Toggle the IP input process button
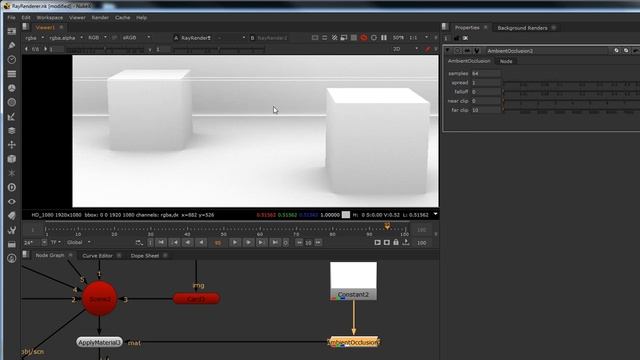Image resolution: width=640 pixels, height=360 pixels. 114,38
